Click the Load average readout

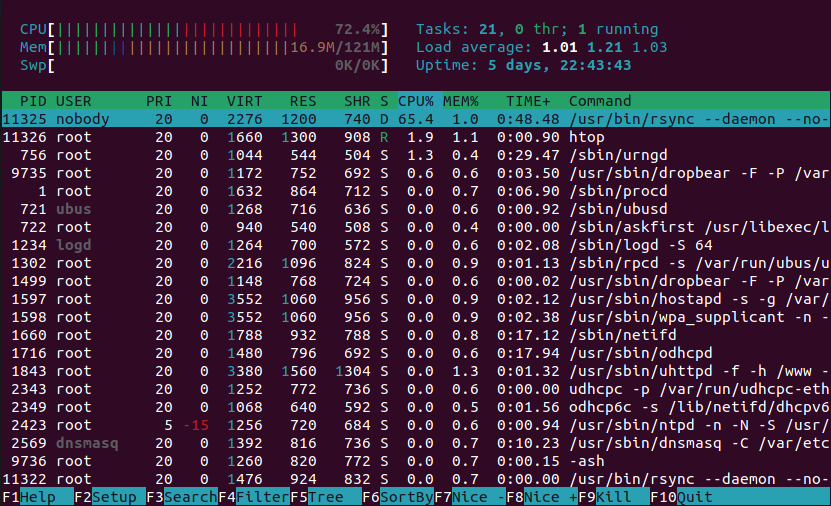tap(541, 47)
